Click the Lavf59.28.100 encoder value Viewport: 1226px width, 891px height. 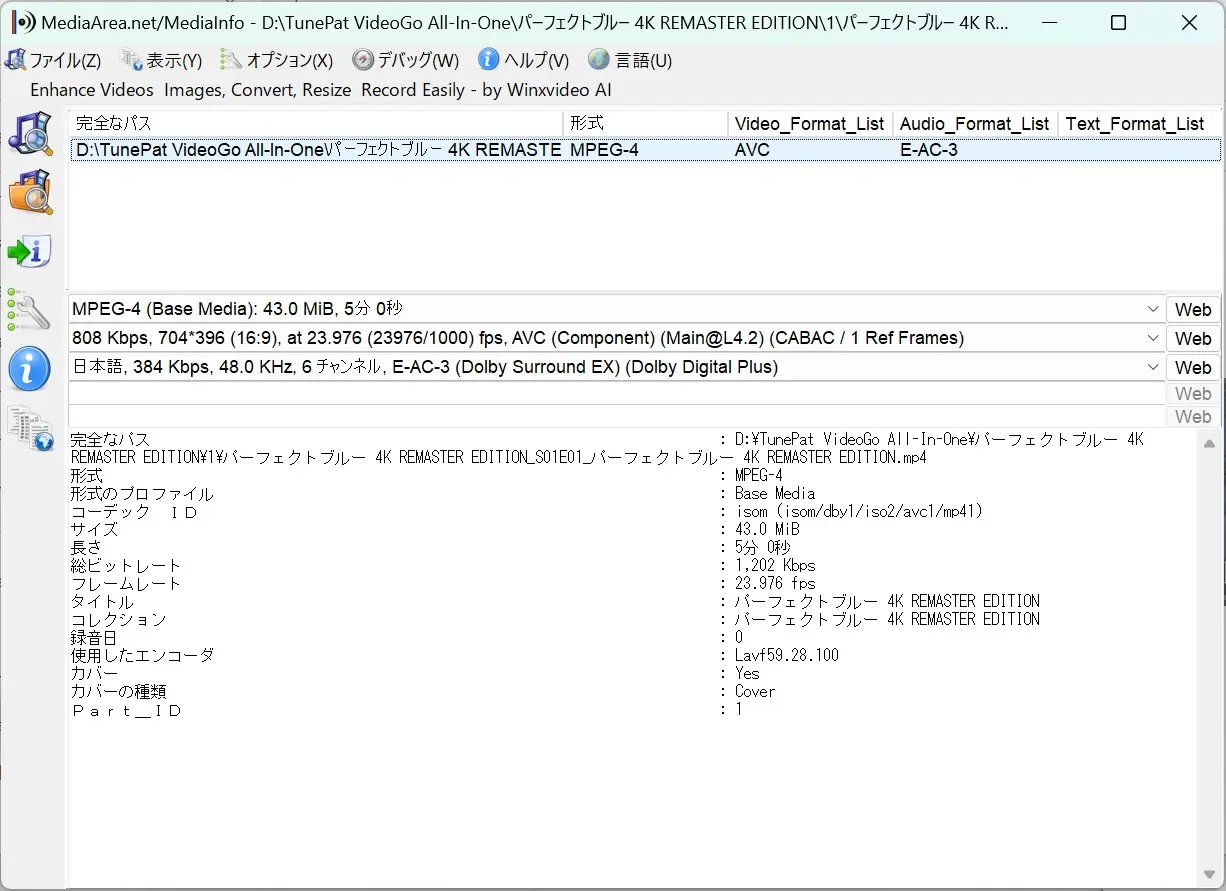(787, 655)
